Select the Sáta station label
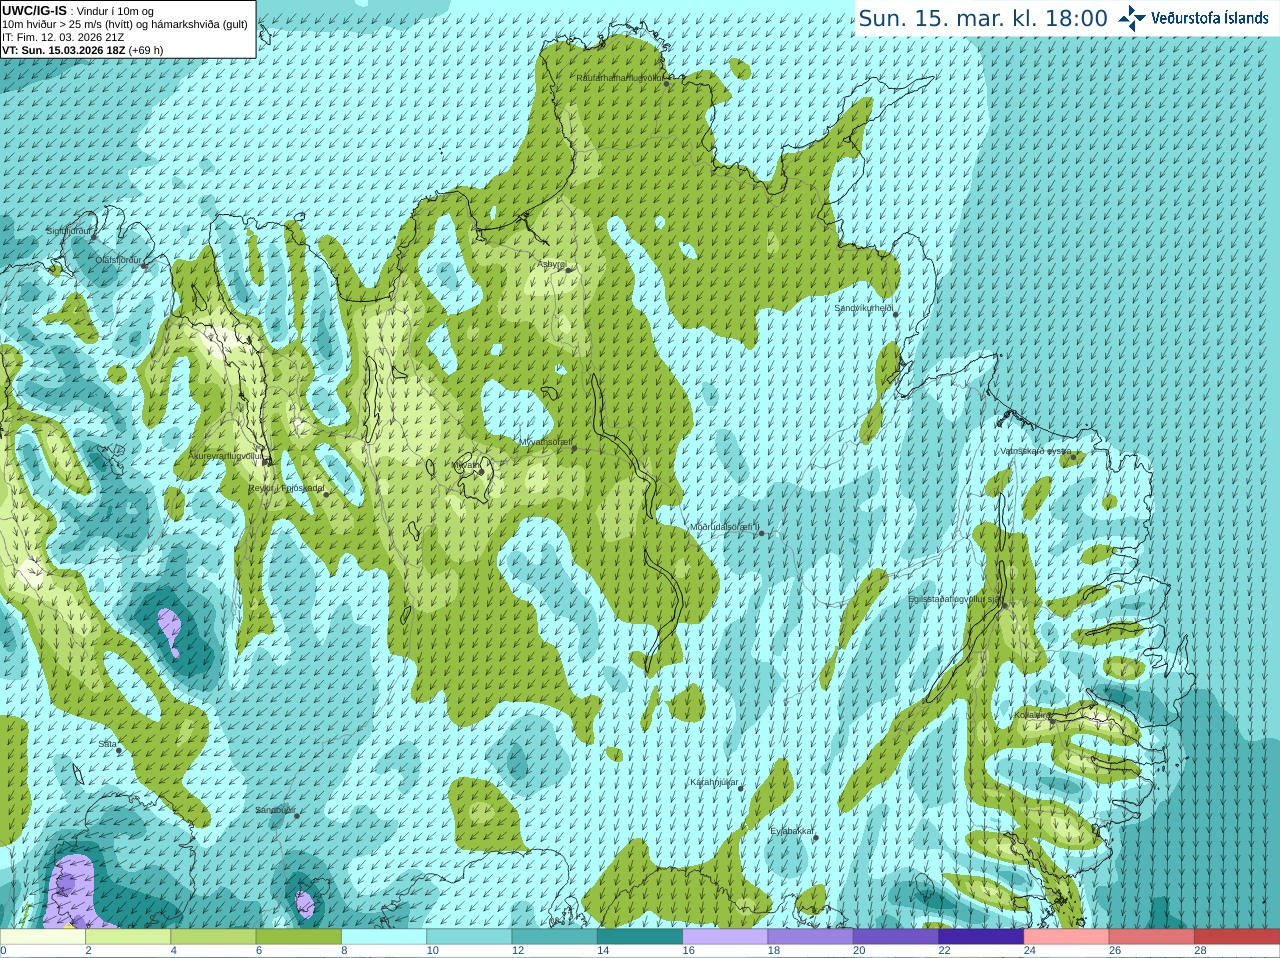The height and width of the screenshot is (958, 1280). tap(107, 744)
